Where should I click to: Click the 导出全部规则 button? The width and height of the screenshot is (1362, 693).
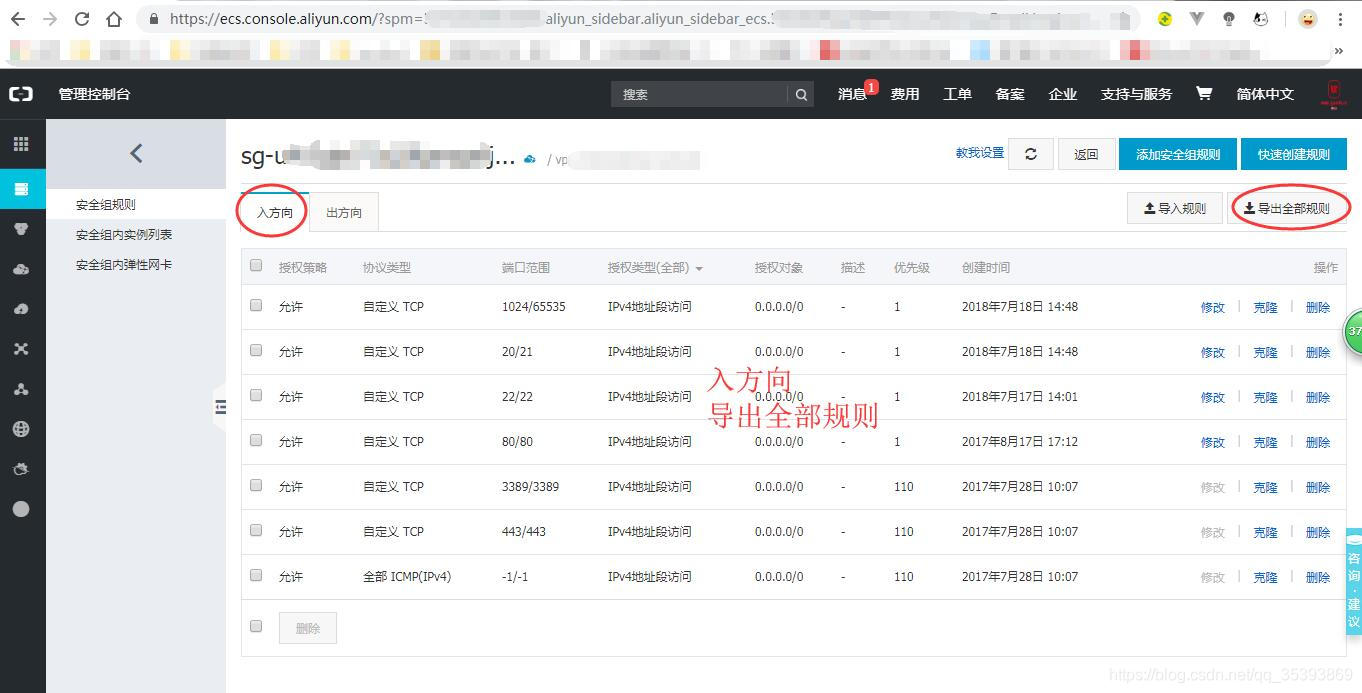point(1287,208)
